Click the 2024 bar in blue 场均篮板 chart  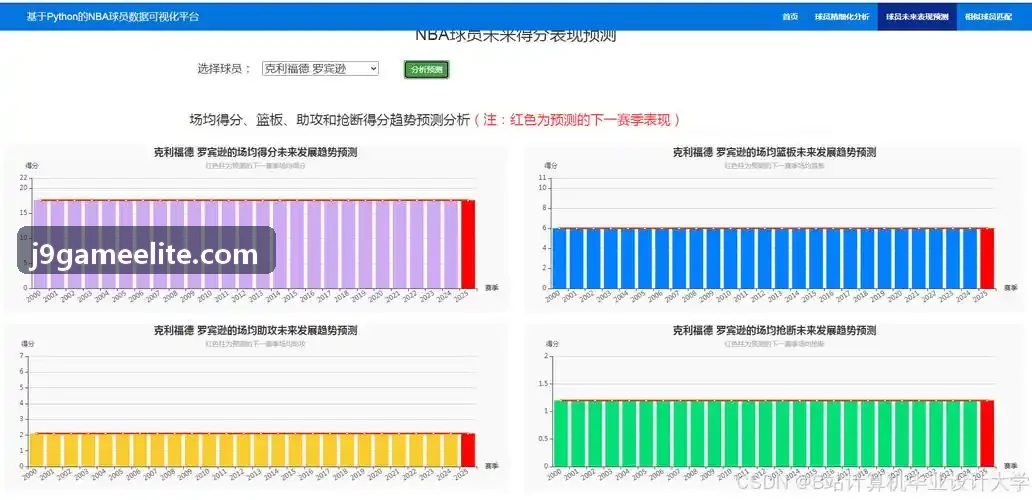point(969,258)
